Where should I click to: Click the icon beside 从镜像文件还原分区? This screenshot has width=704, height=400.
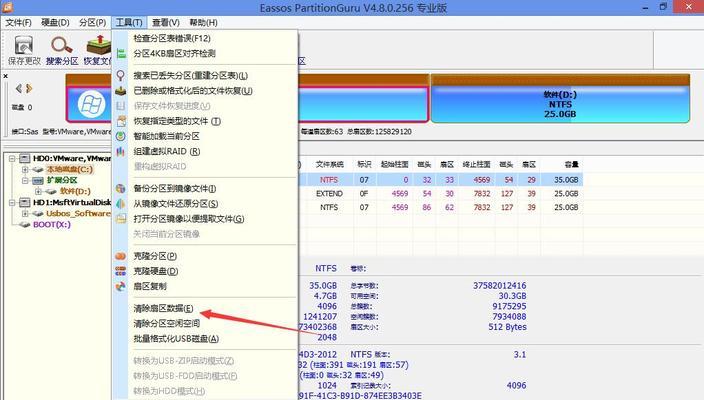(x=121, y=204)
